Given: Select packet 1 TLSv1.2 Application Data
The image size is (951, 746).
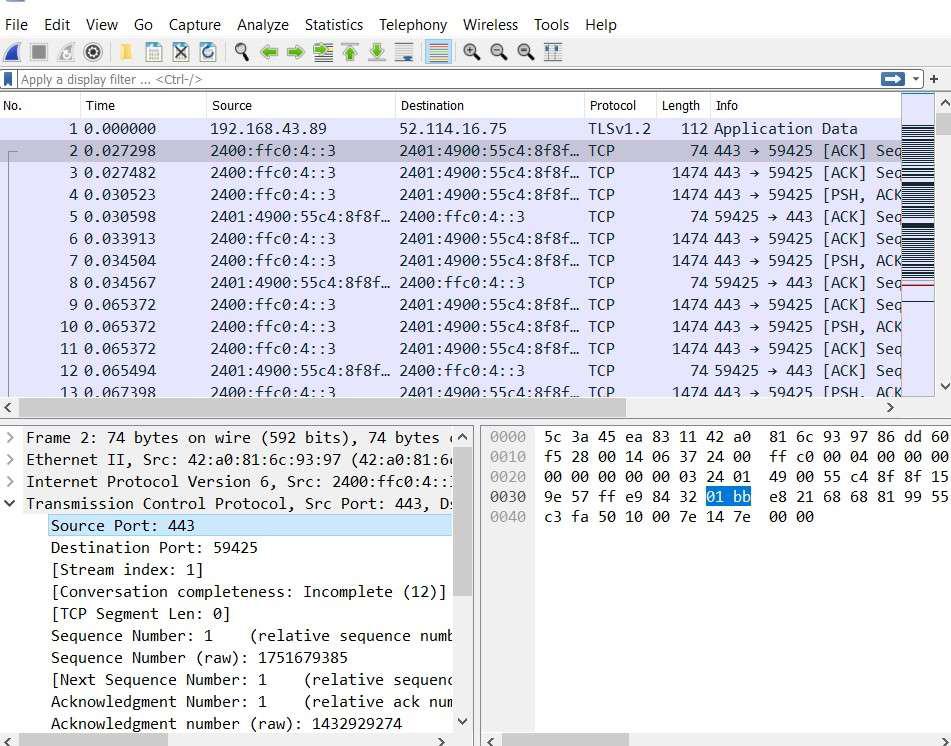Looking at the screenshot, I should coord(451,129).
